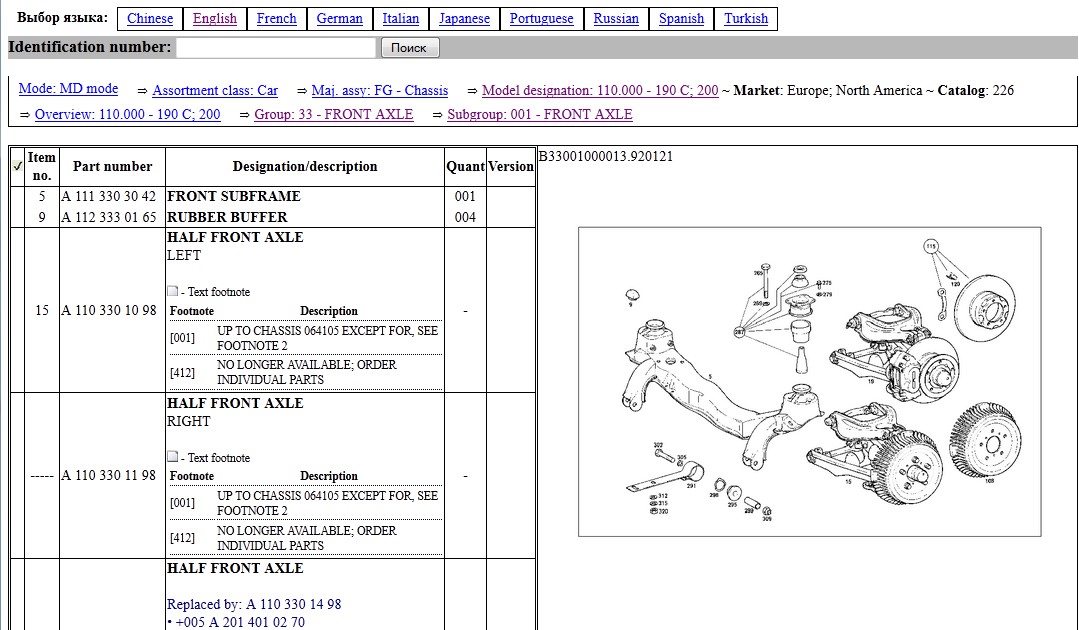Click the Поиск search button
1079x630 pixels.
click(409, 47)
